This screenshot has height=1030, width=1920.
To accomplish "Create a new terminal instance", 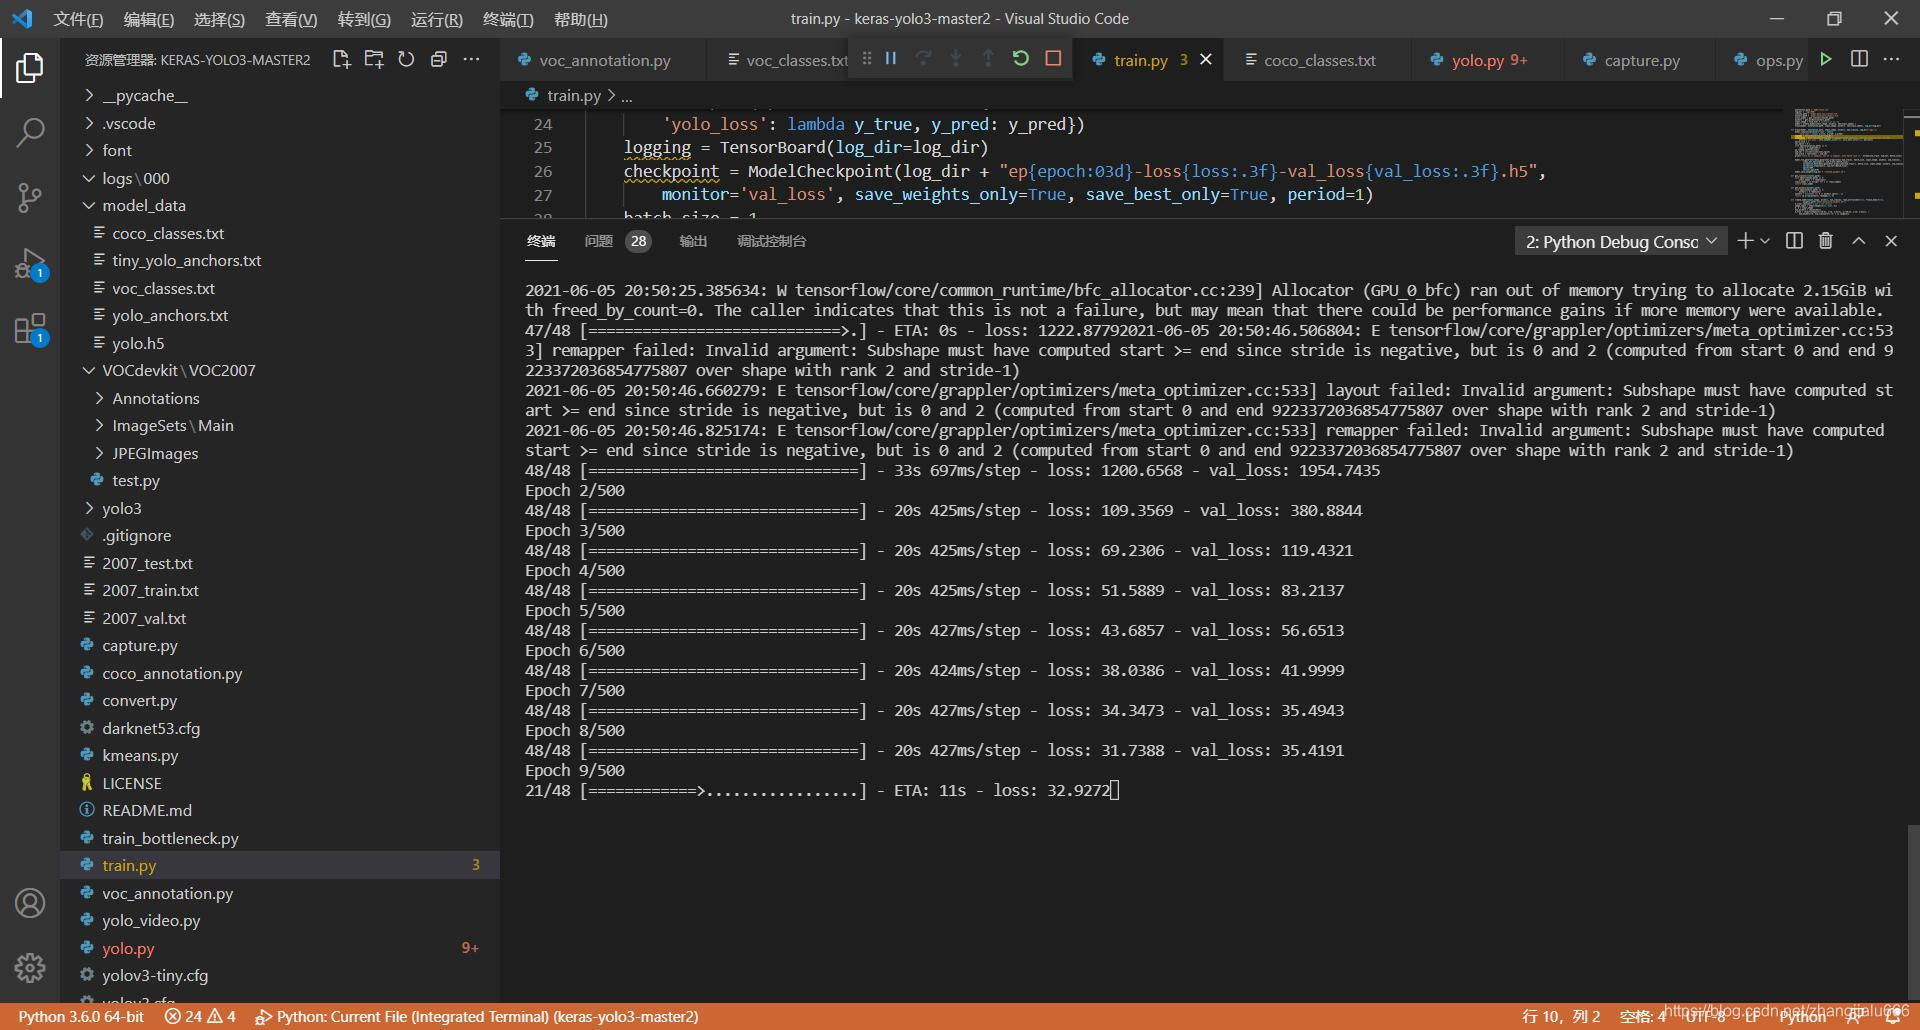I will pos(1745,241).
